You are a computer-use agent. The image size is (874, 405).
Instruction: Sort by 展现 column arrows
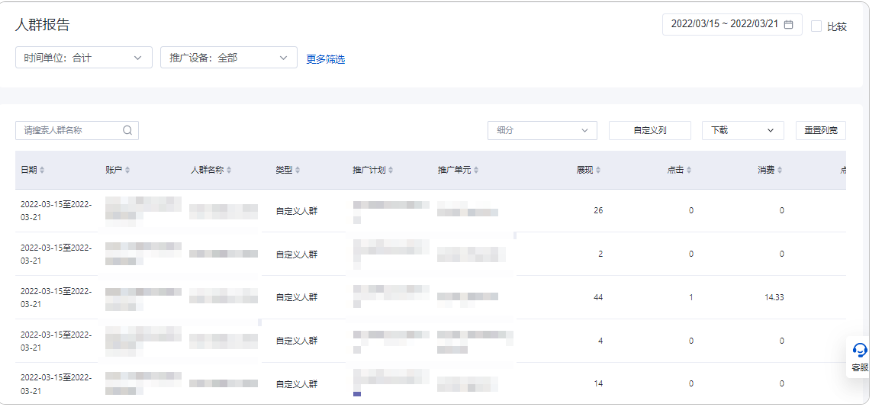coord(598,170)
